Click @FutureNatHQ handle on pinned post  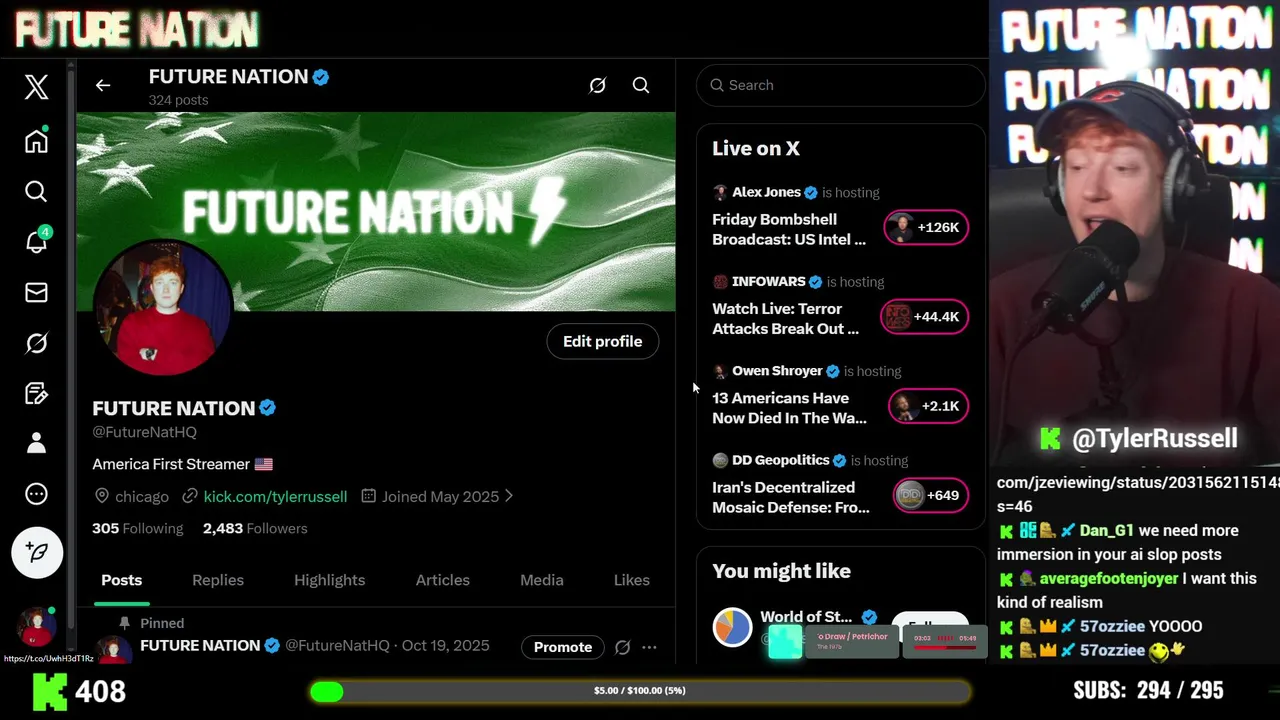click(337, 646)
